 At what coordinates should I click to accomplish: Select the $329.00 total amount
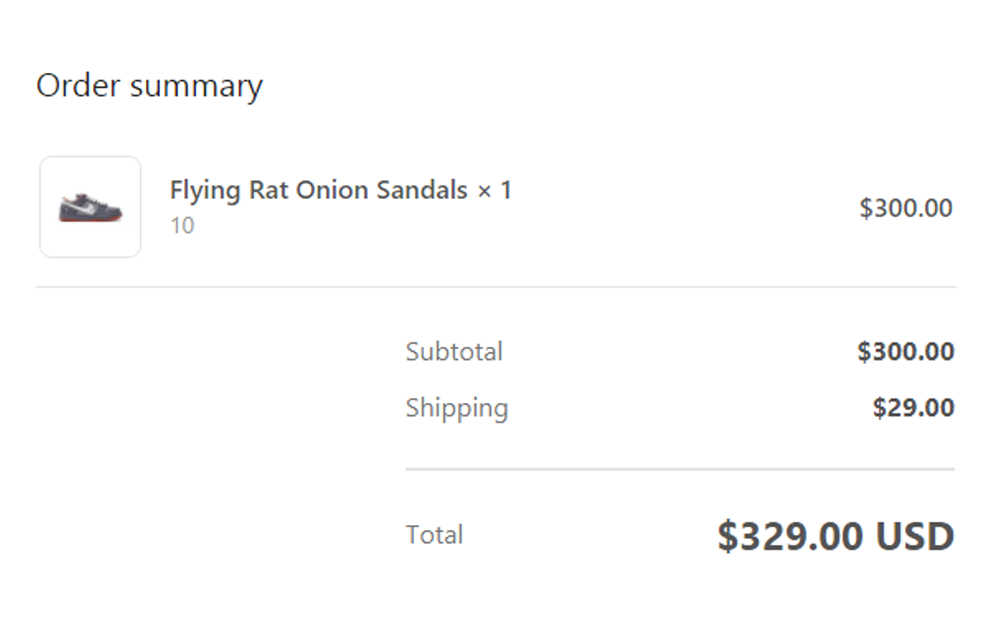[791, 537]
